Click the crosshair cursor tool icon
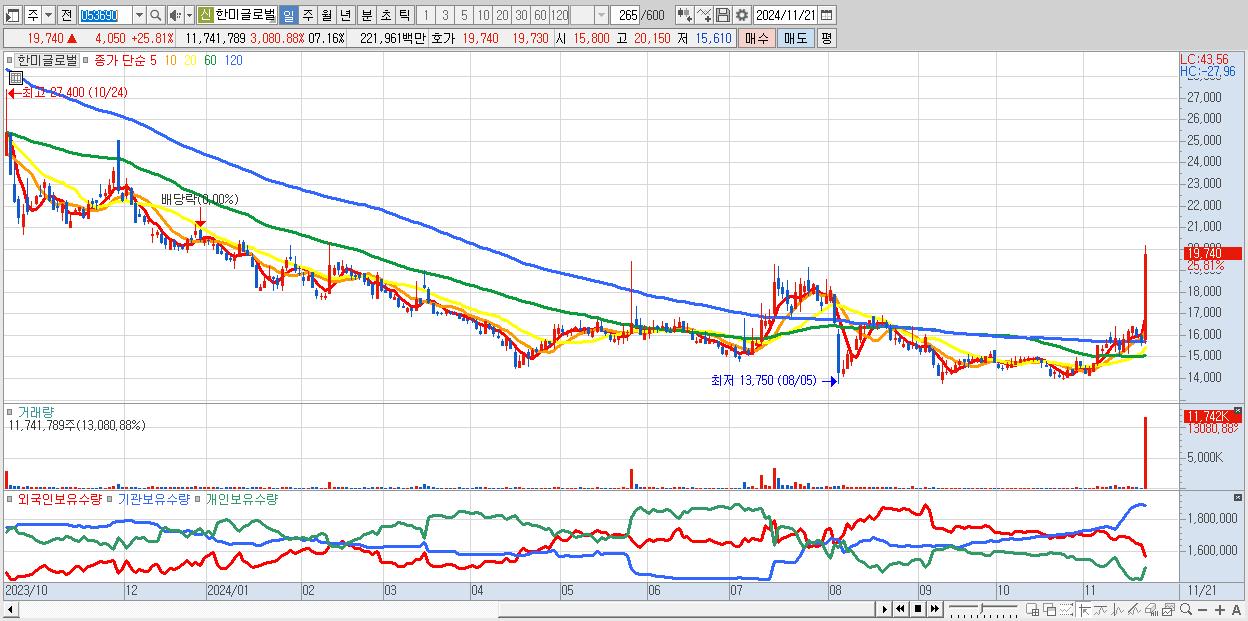 click(1084, 609)
